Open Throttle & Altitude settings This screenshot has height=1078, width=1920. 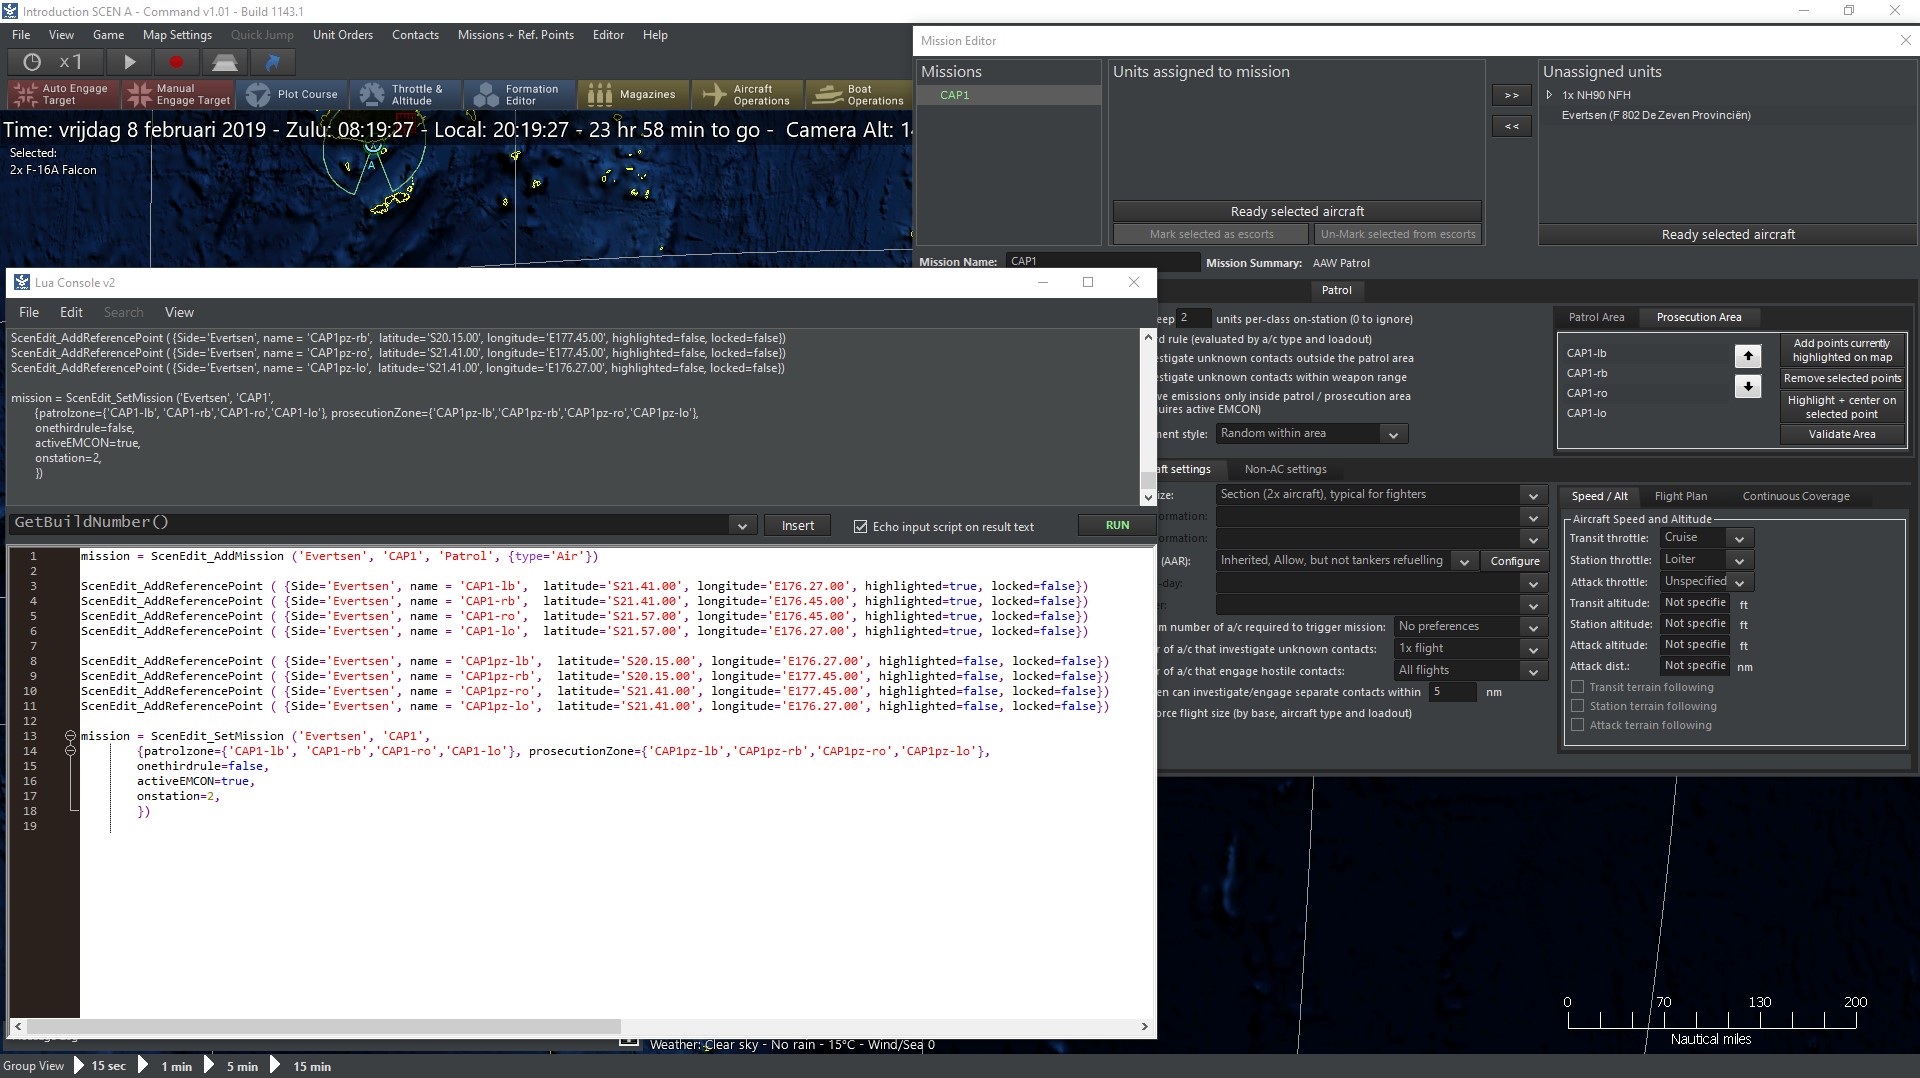click(405, 95)
